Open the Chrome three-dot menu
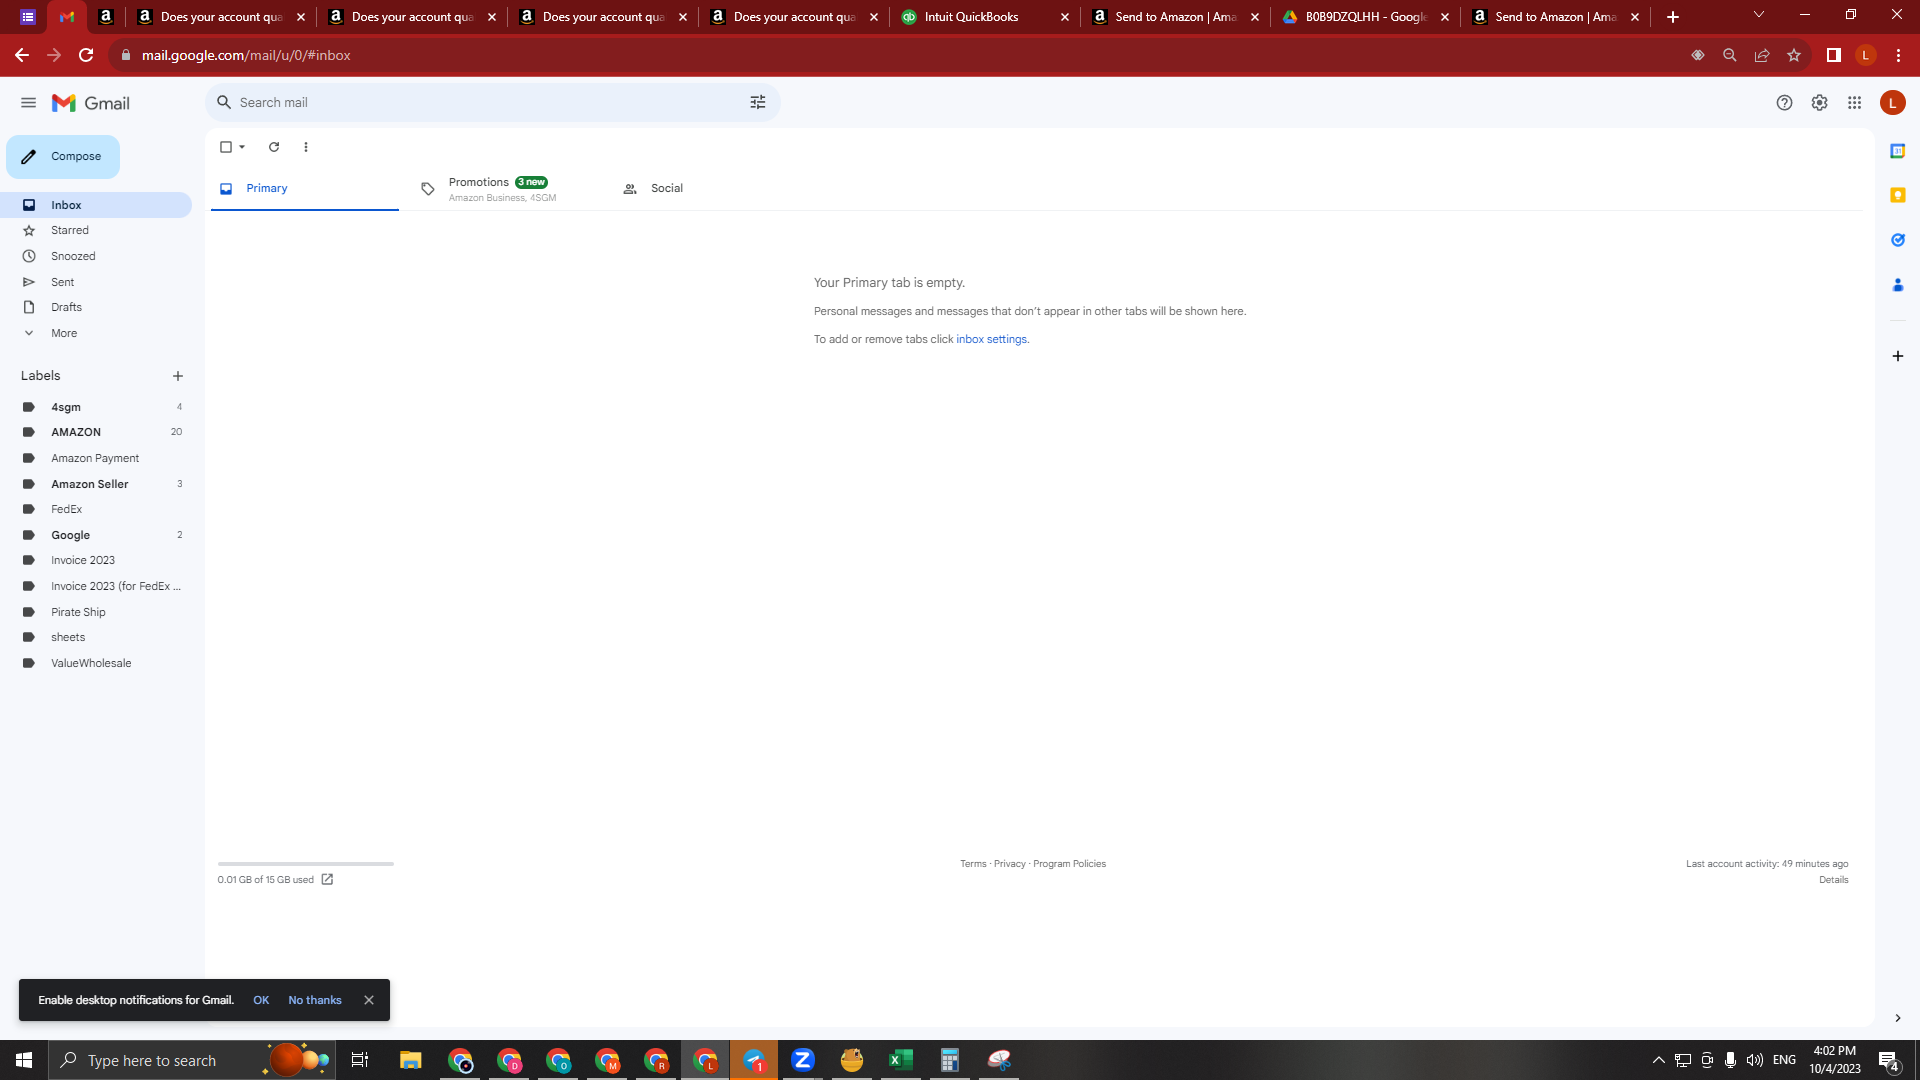1920x1080 pixels. tap(1898, 55)
